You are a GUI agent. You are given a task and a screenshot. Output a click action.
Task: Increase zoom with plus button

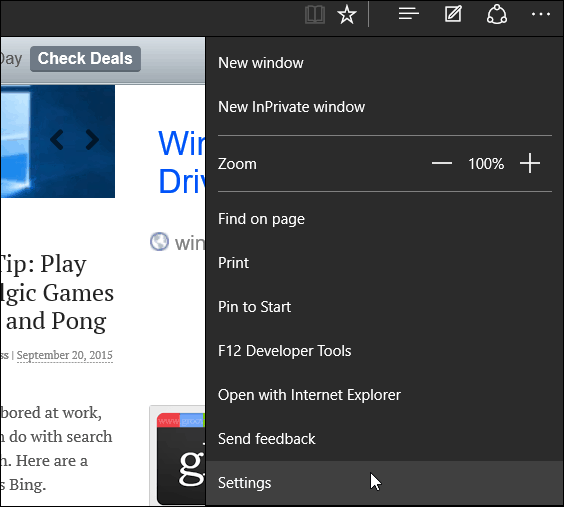pos(530,163)
